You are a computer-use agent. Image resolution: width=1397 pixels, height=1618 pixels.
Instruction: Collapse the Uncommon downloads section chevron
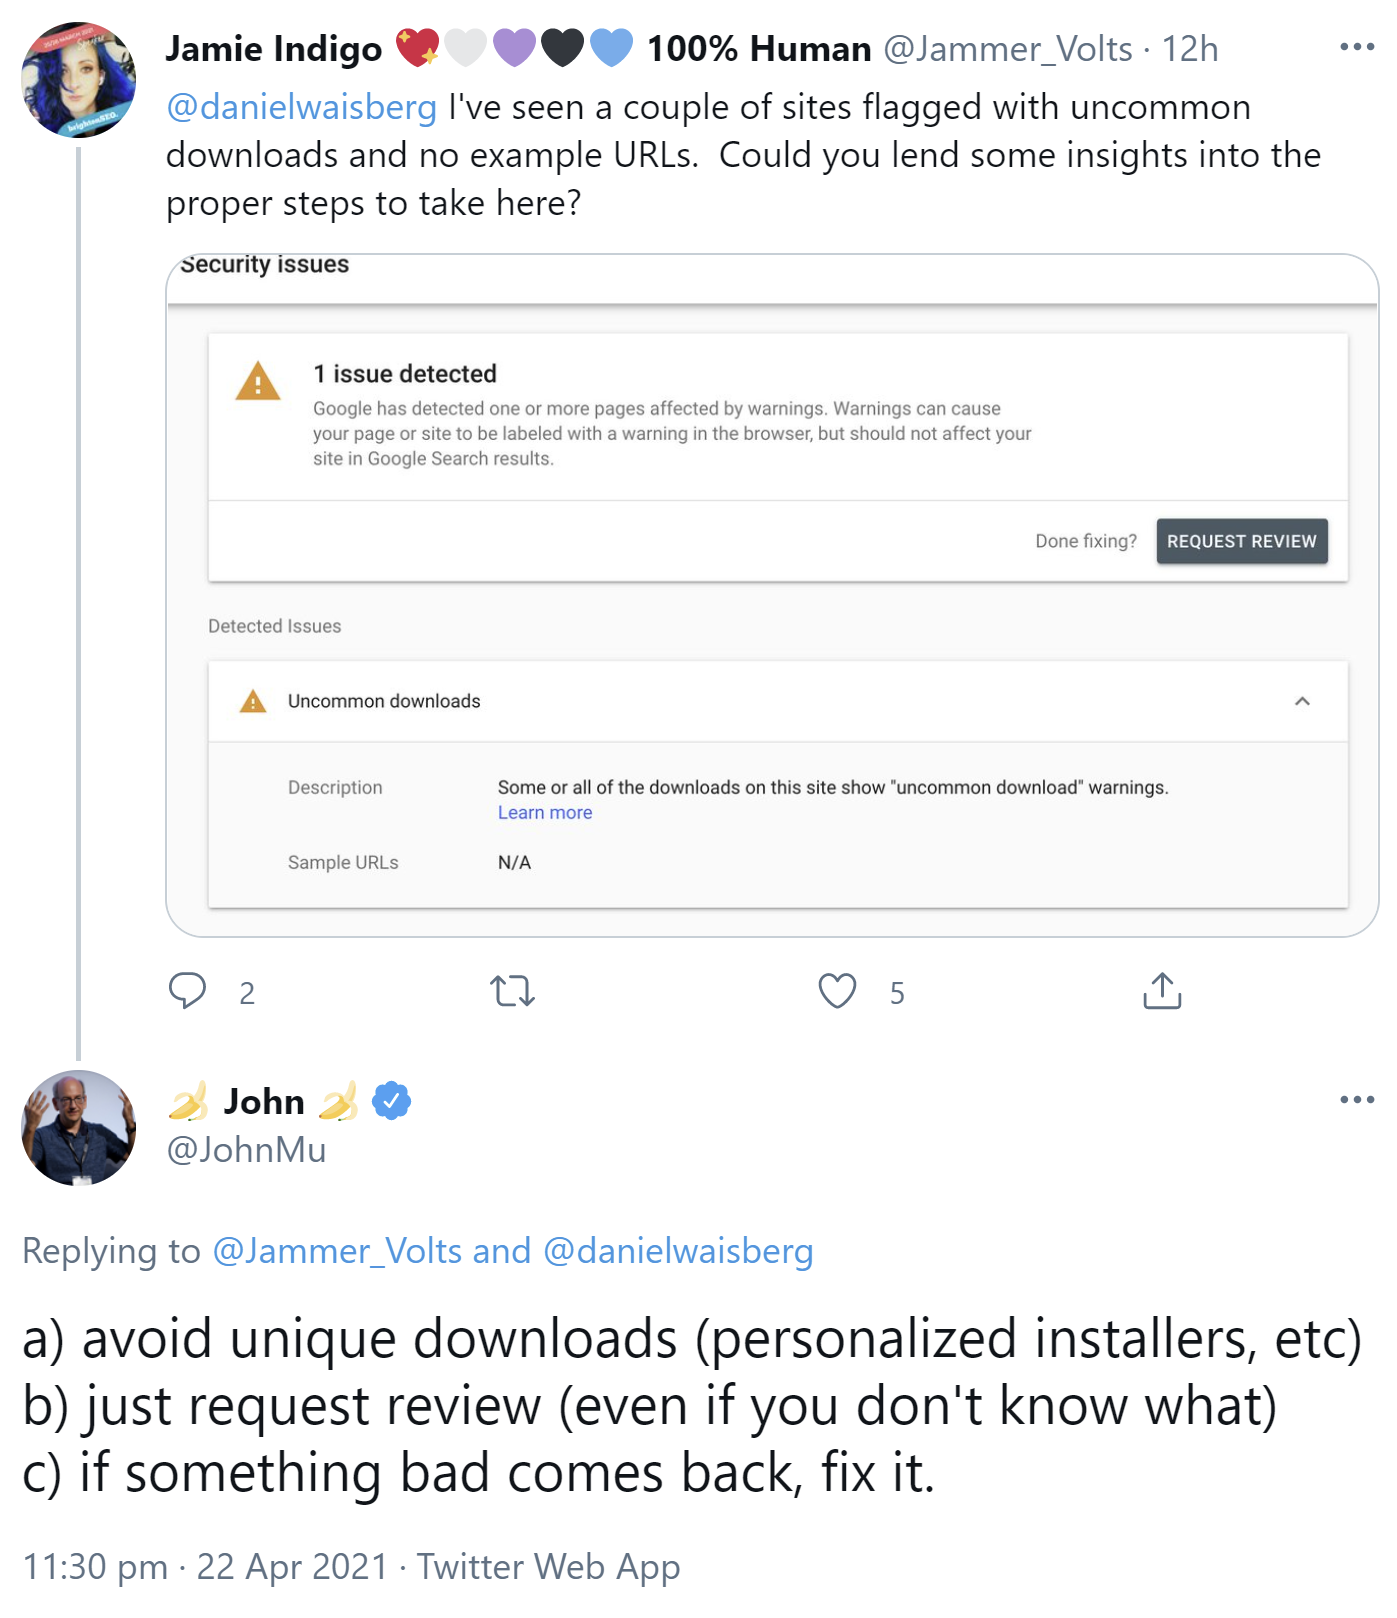1302,701
